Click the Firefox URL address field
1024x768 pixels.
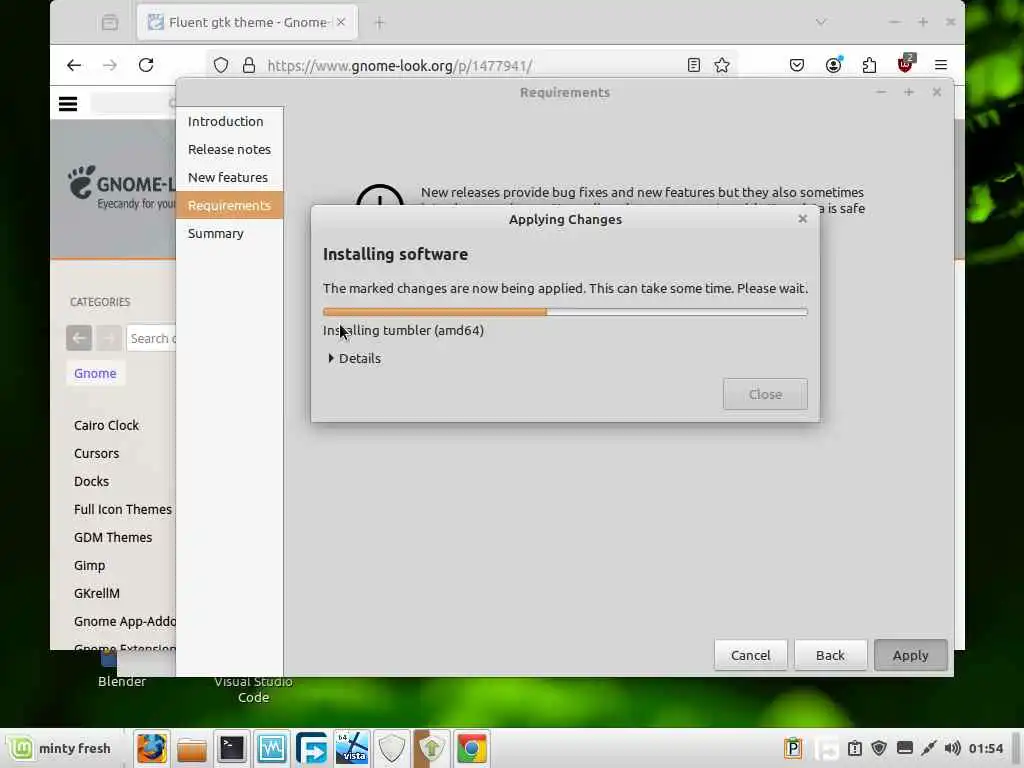470,65
